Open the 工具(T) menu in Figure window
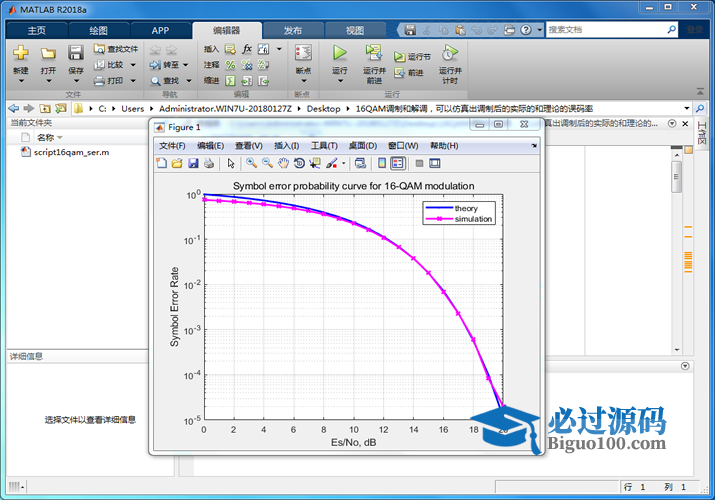Viewport: 715px width, 500px height. click(x=325, y=146)
